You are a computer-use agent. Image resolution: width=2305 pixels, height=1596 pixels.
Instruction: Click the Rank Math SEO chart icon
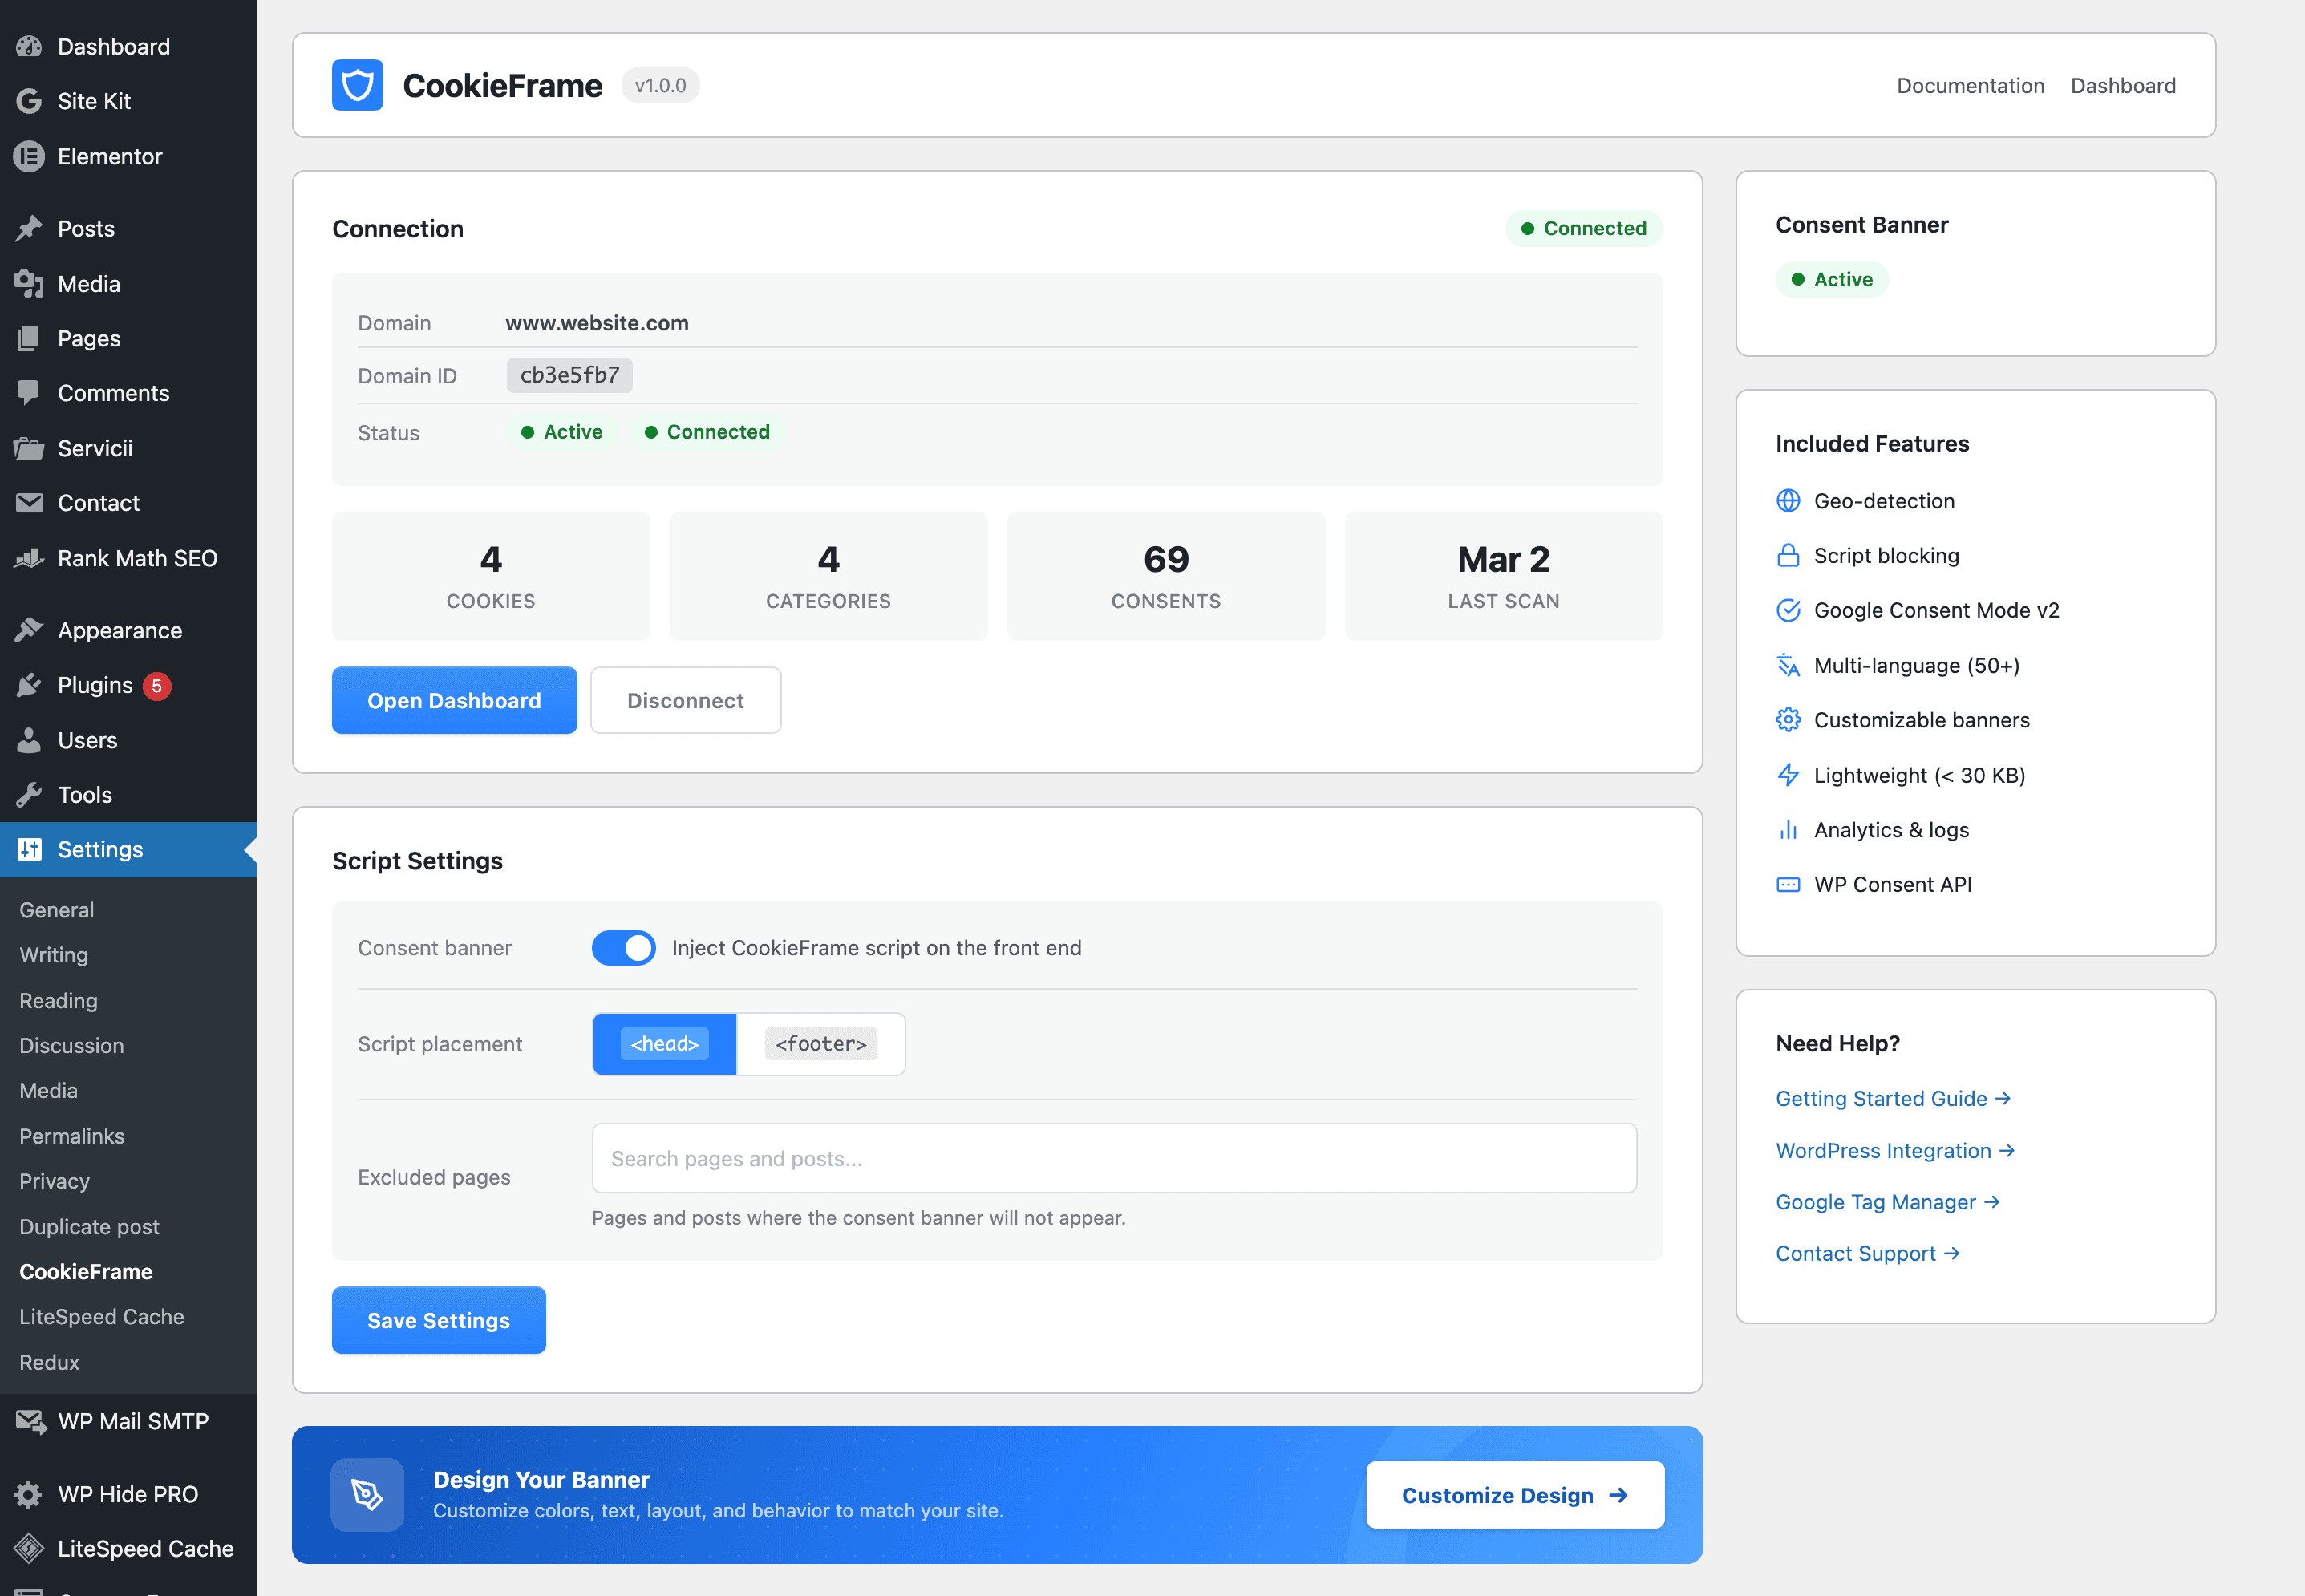click(29, 558)
